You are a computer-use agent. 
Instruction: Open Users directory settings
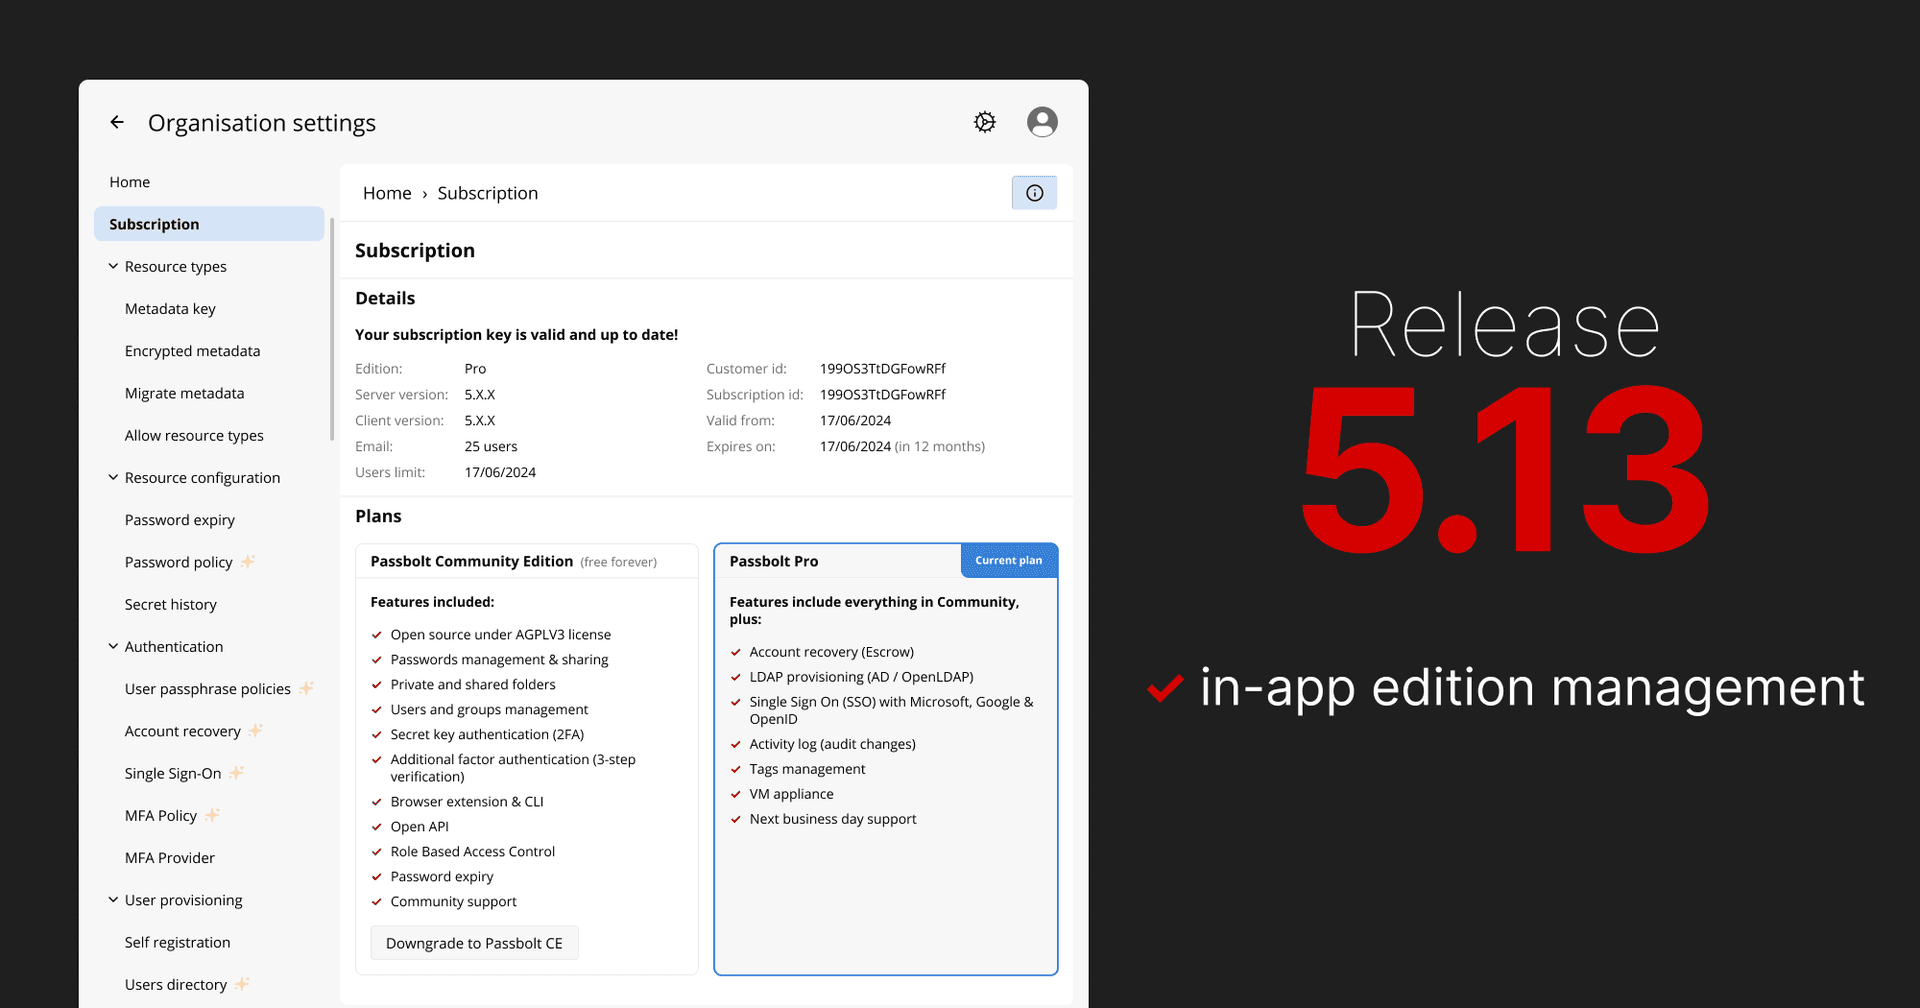click(x=176, y=985)
